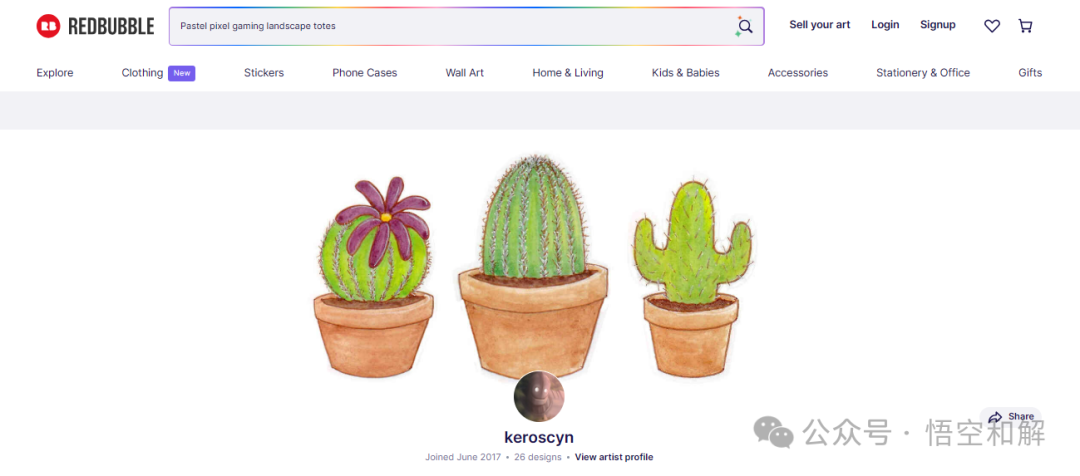This screenshot has height=476, width=1080.
Task: Click the search magnifier icon
Action: coord(745,27)
